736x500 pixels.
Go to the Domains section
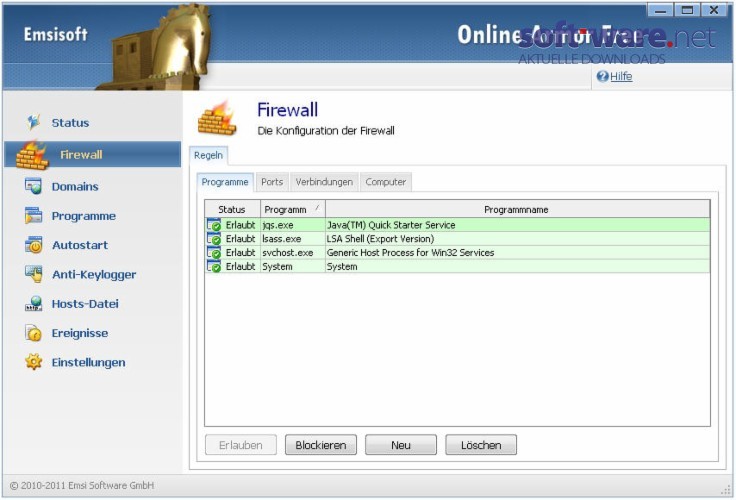point(75,187)
